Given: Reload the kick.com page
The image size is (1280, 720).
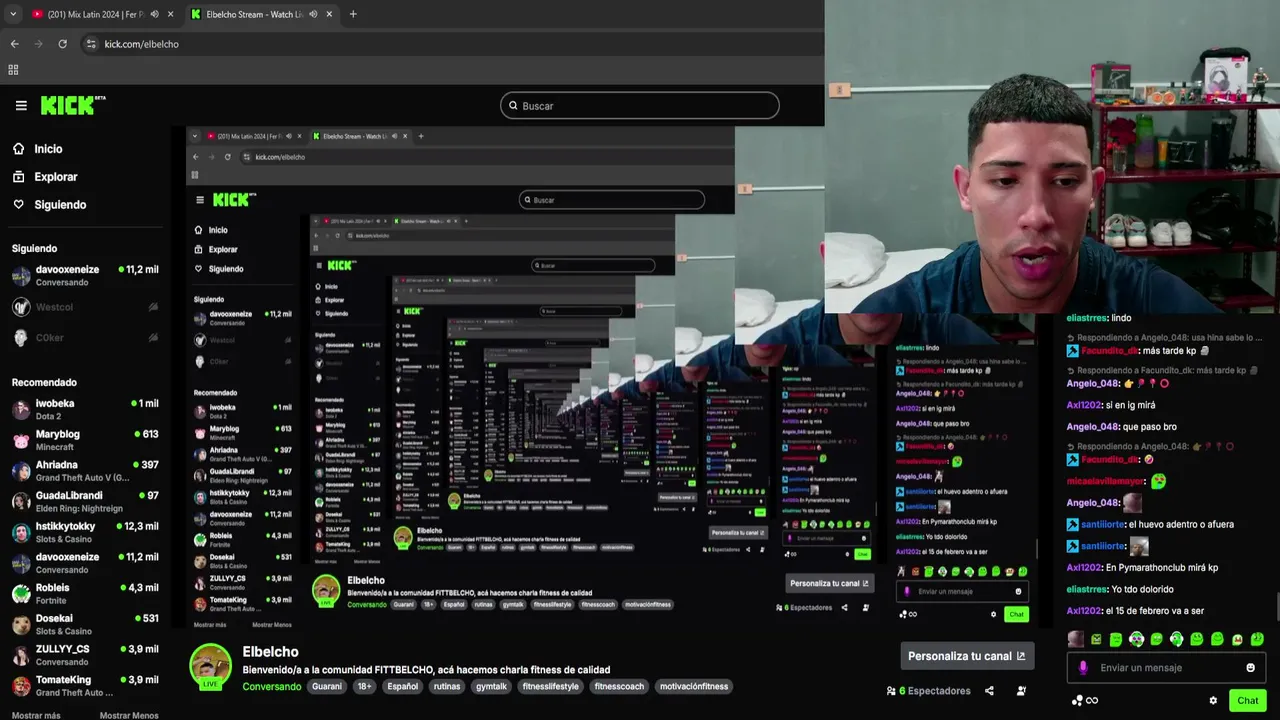Looking at the screenshot, I should pyautogui.click(x=62, y=44).
